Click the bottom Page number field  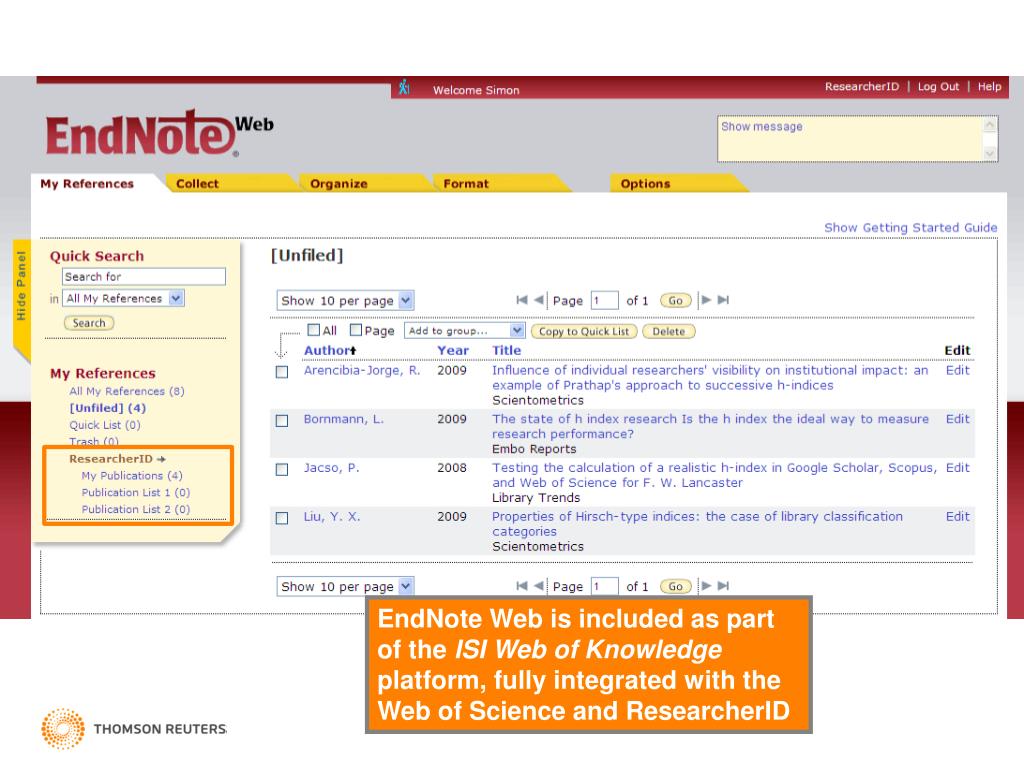point(605,586)
